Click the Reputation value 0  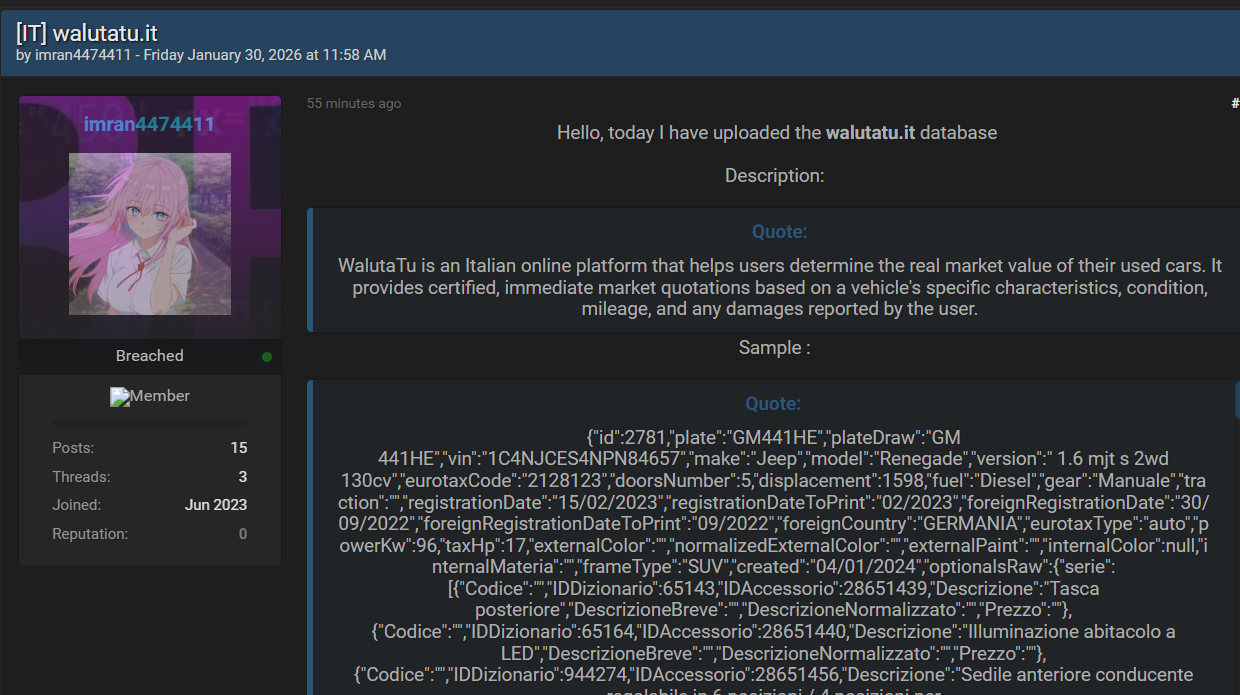coord(242,534)
